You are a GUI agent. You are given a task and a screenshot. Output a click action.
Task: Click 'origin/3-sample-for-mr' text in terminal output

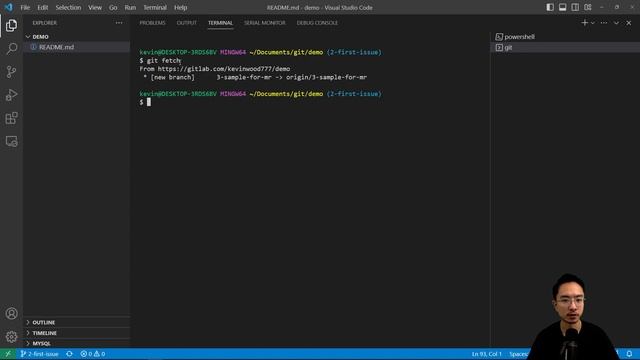pyautogui.click(x=327, y=77)
